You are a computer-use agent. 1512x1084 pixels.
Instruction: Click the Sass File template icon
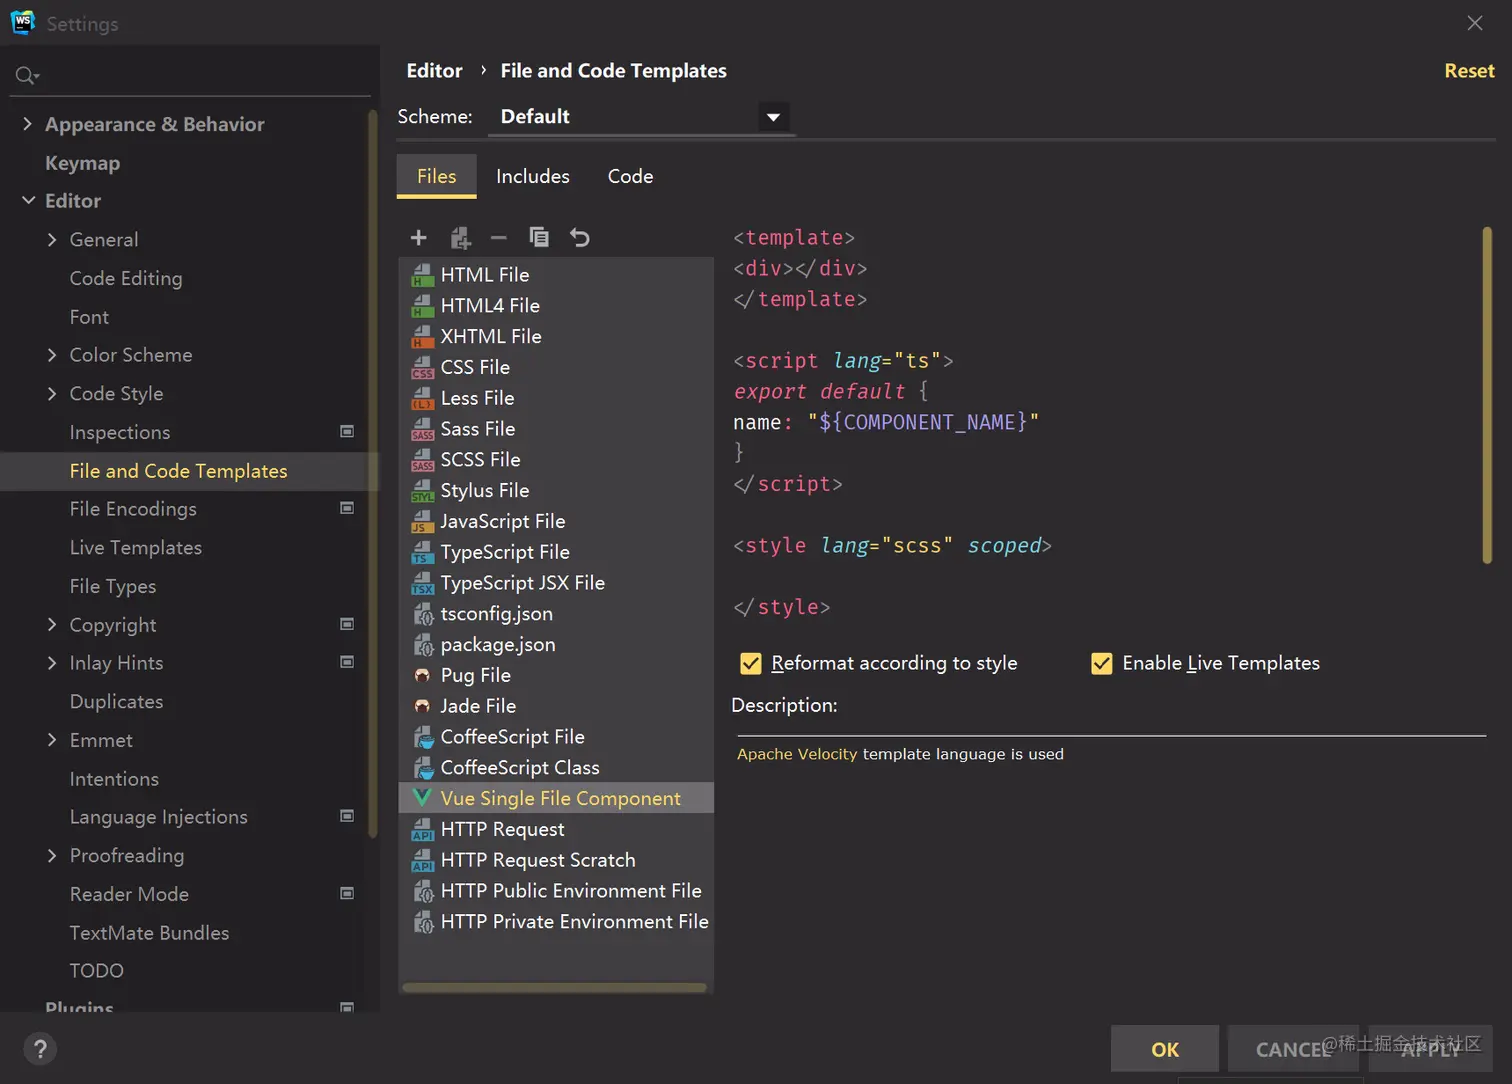(x=423, y=429)
